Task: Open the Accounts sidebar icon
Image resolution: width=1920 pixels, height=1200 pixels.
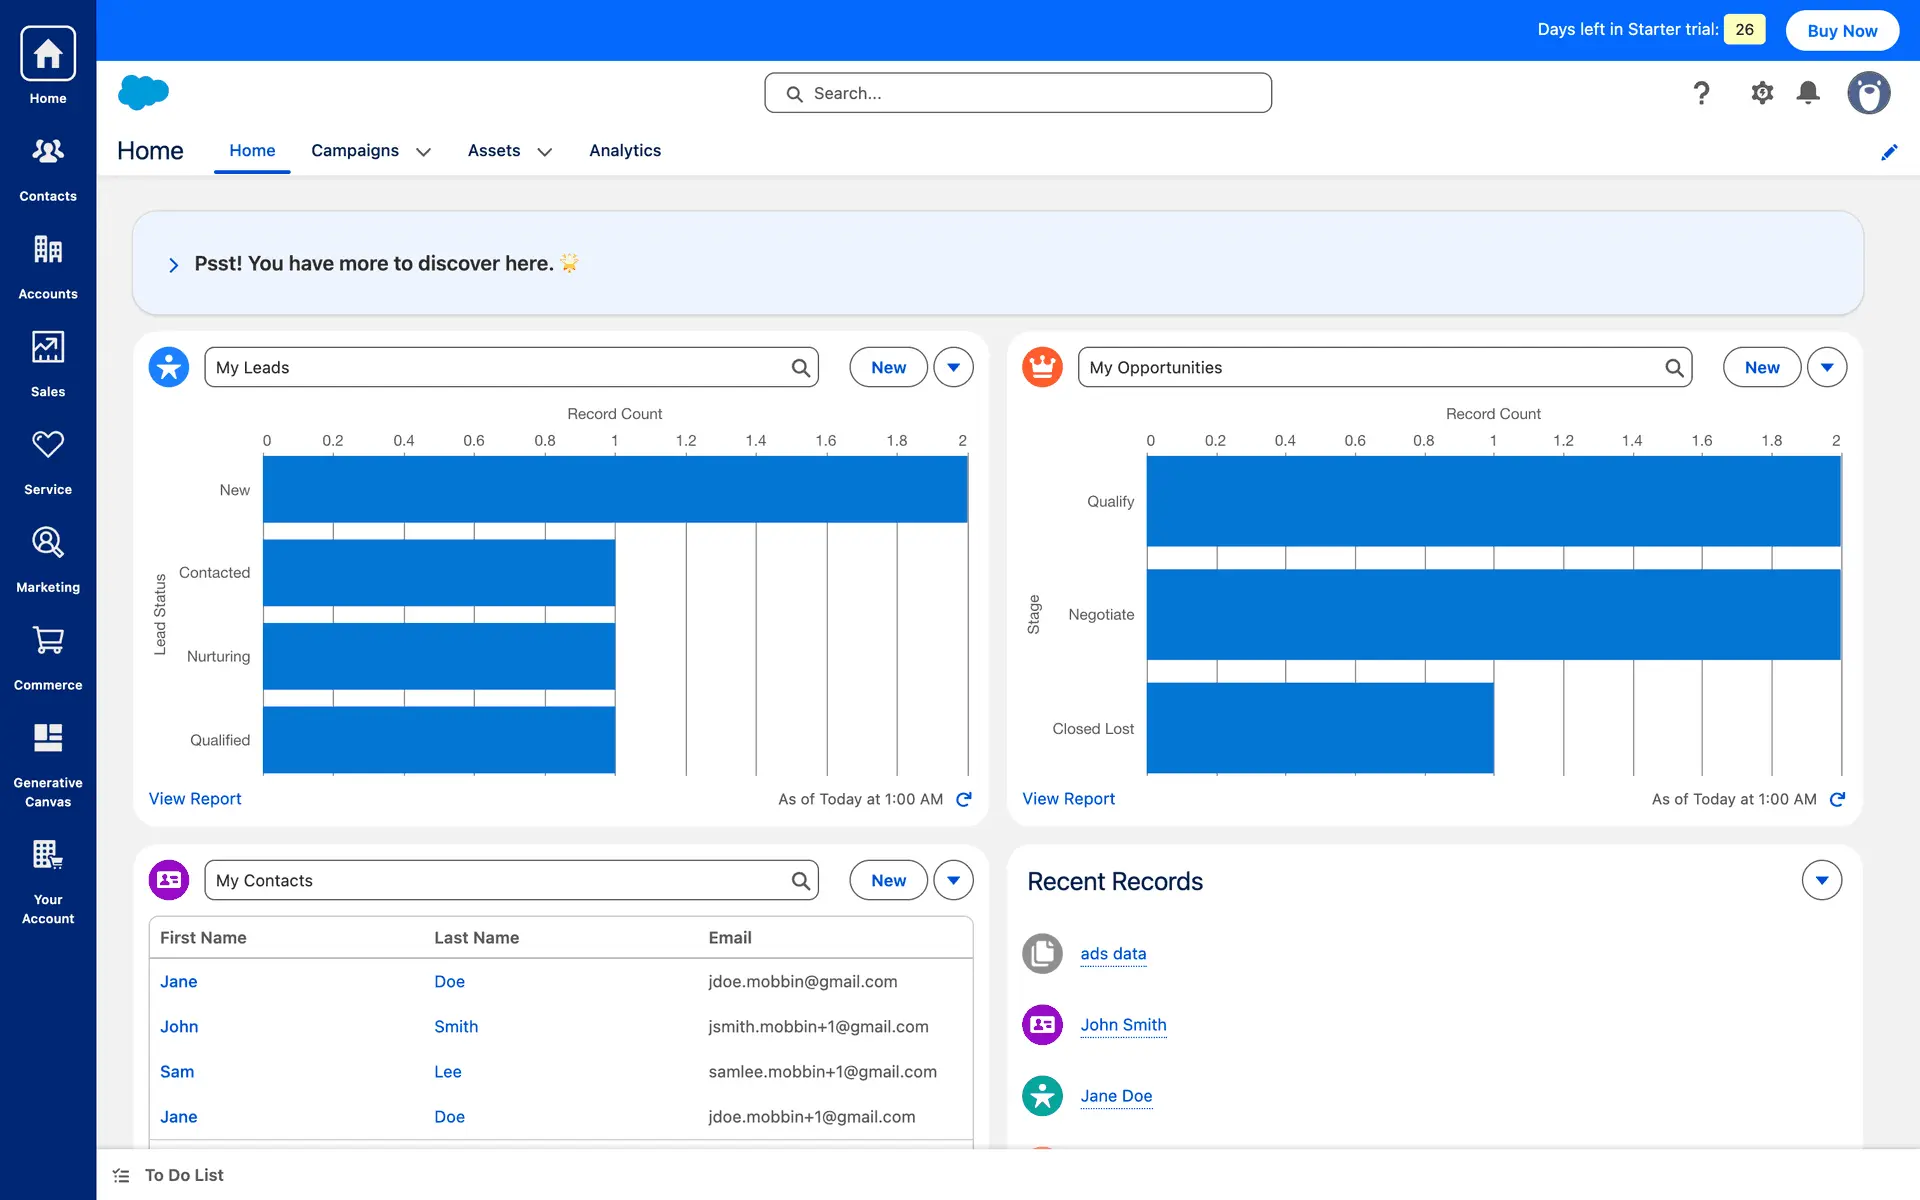Action: tap(48, 264)
